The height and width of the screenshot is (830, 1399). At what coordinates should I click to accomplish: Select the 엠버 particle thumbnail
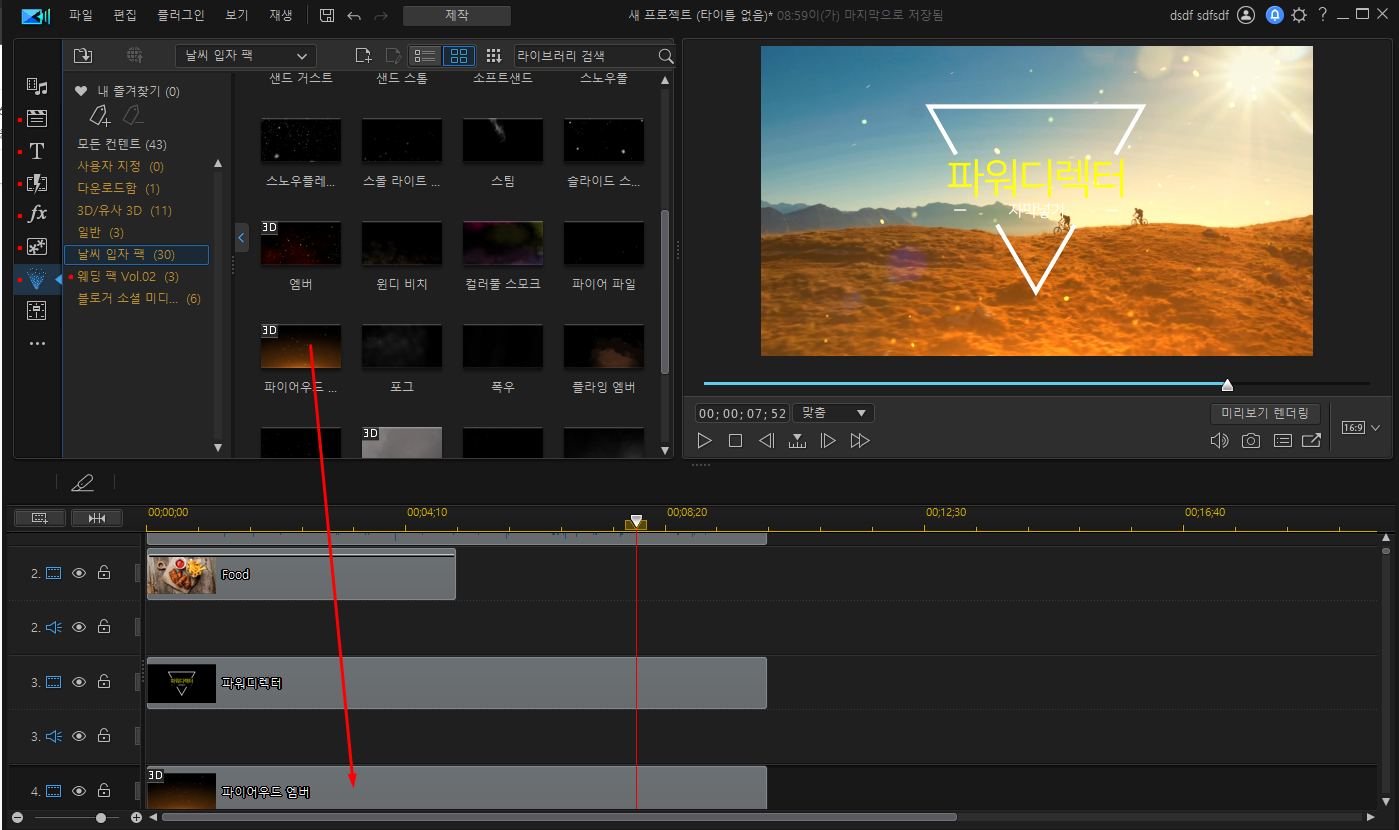tap(301, 243)
